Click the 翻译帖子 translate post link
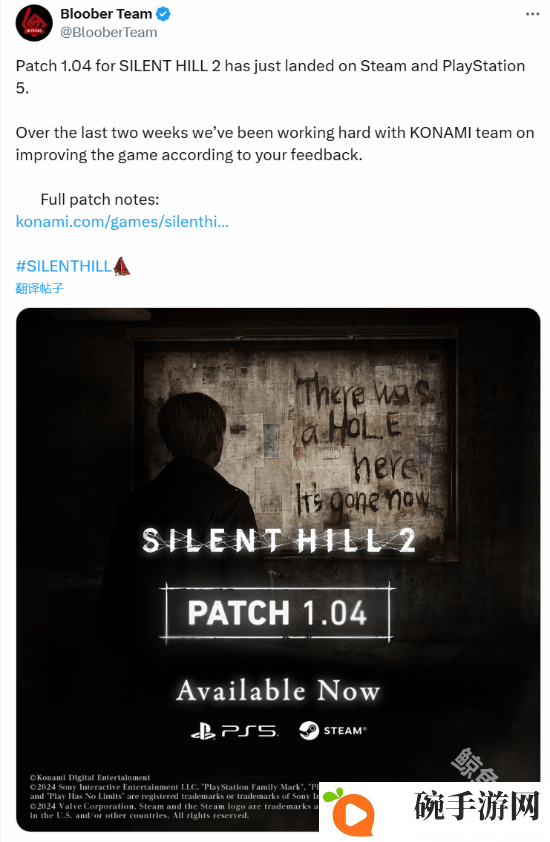 pos(40,288)
